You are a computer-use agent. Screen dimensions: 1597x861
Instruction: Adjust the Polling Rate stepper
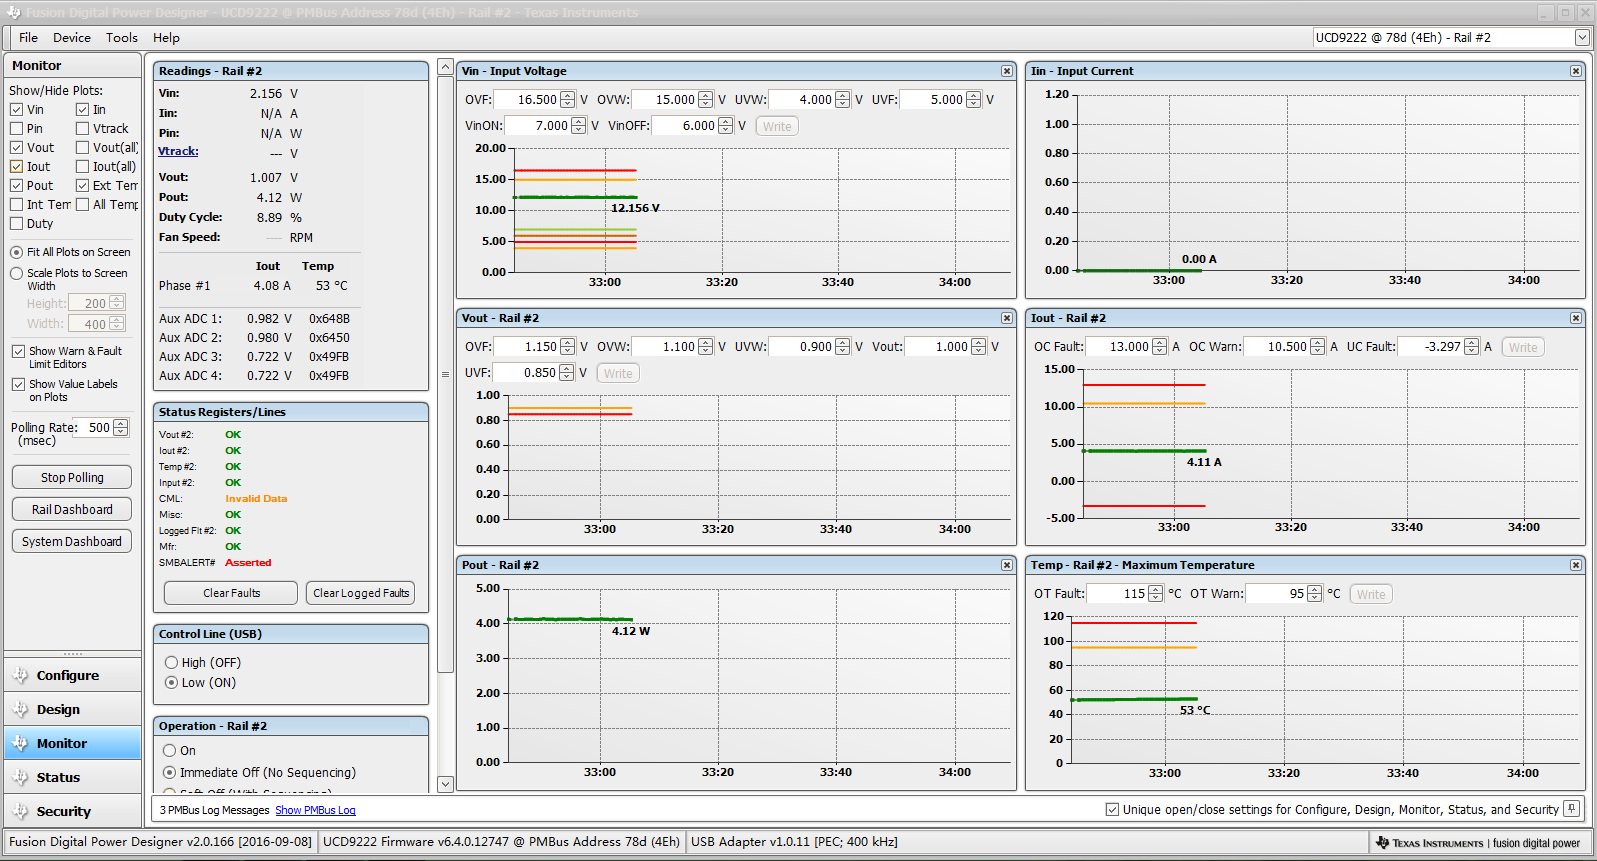point(121,427)
